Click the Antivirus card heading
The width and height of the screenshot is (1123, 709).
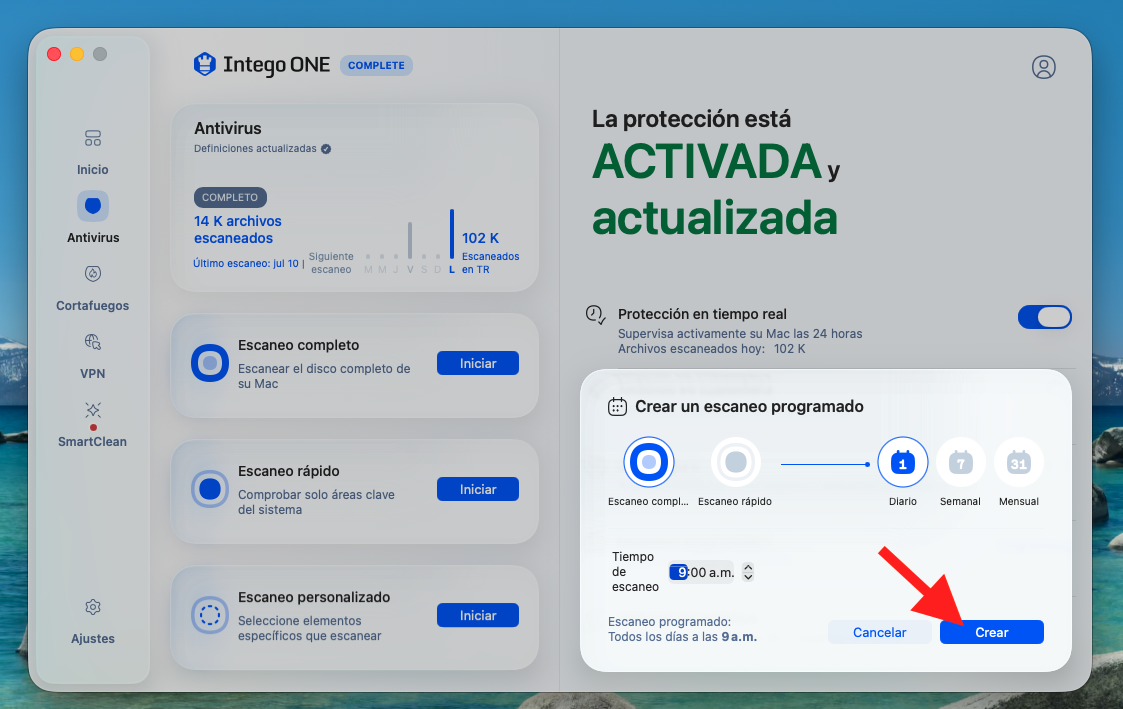[x=228, y=128]
